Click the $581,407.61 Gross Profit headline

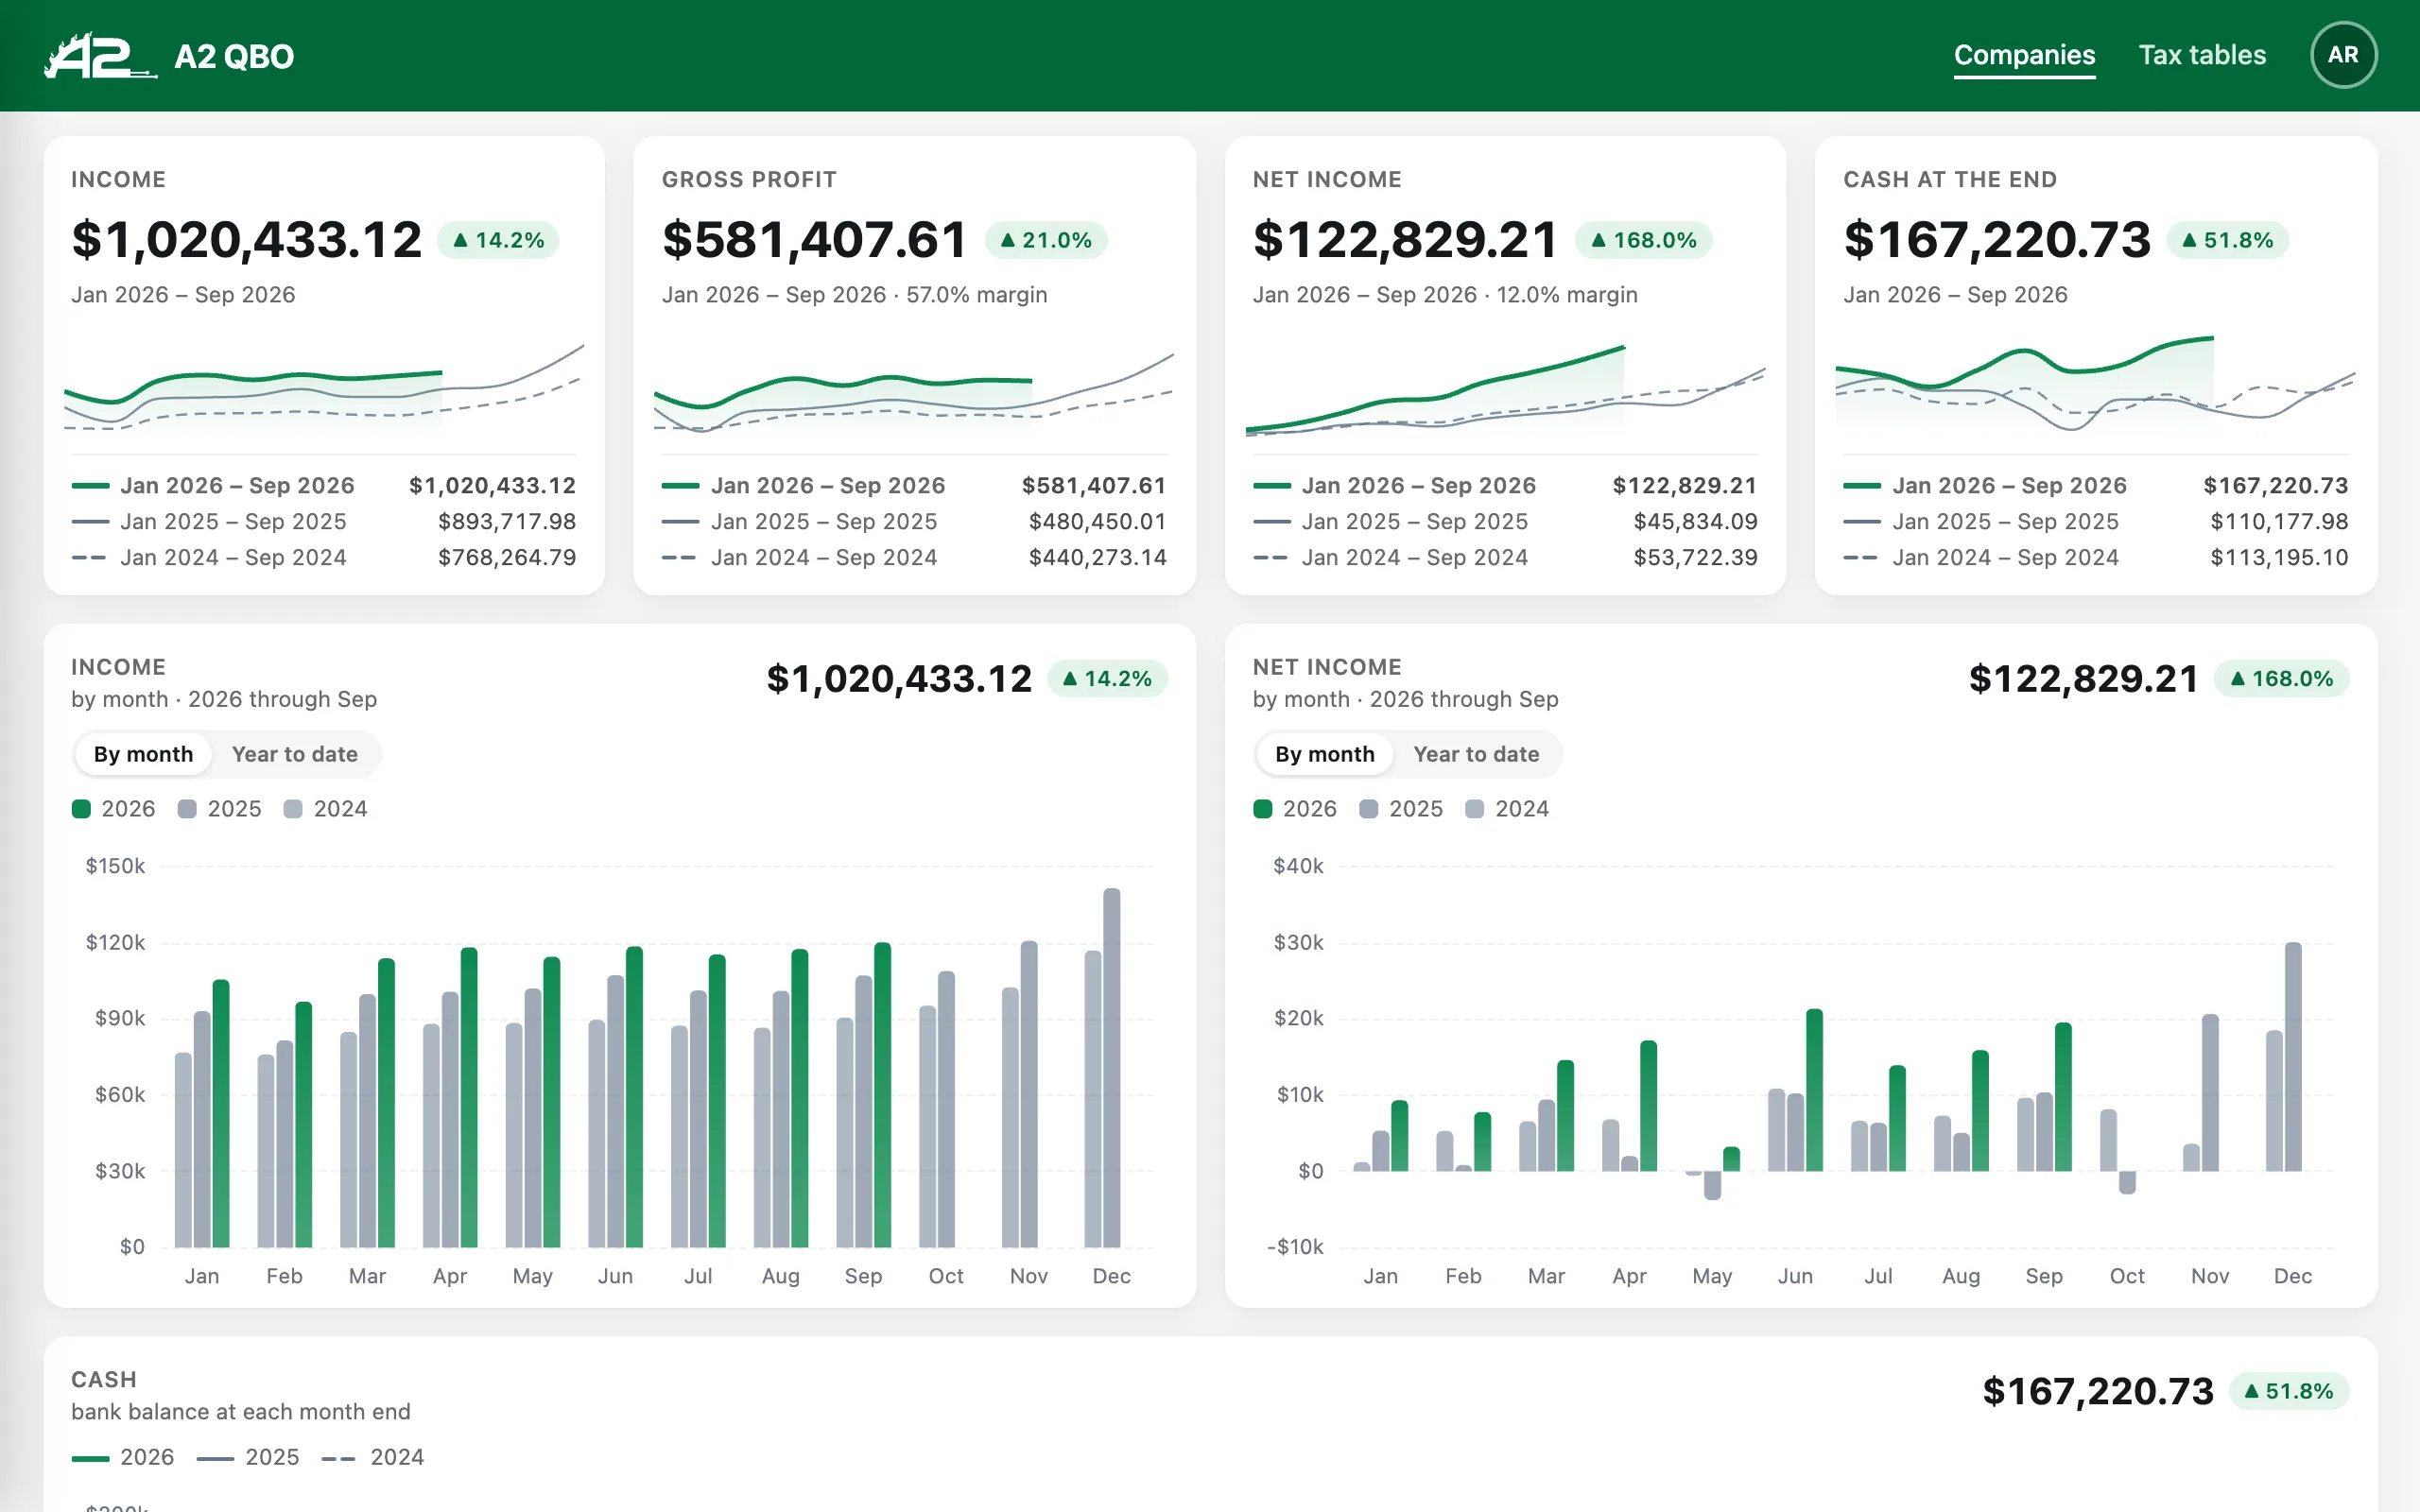pyautogui.click(x=815, y=240)
